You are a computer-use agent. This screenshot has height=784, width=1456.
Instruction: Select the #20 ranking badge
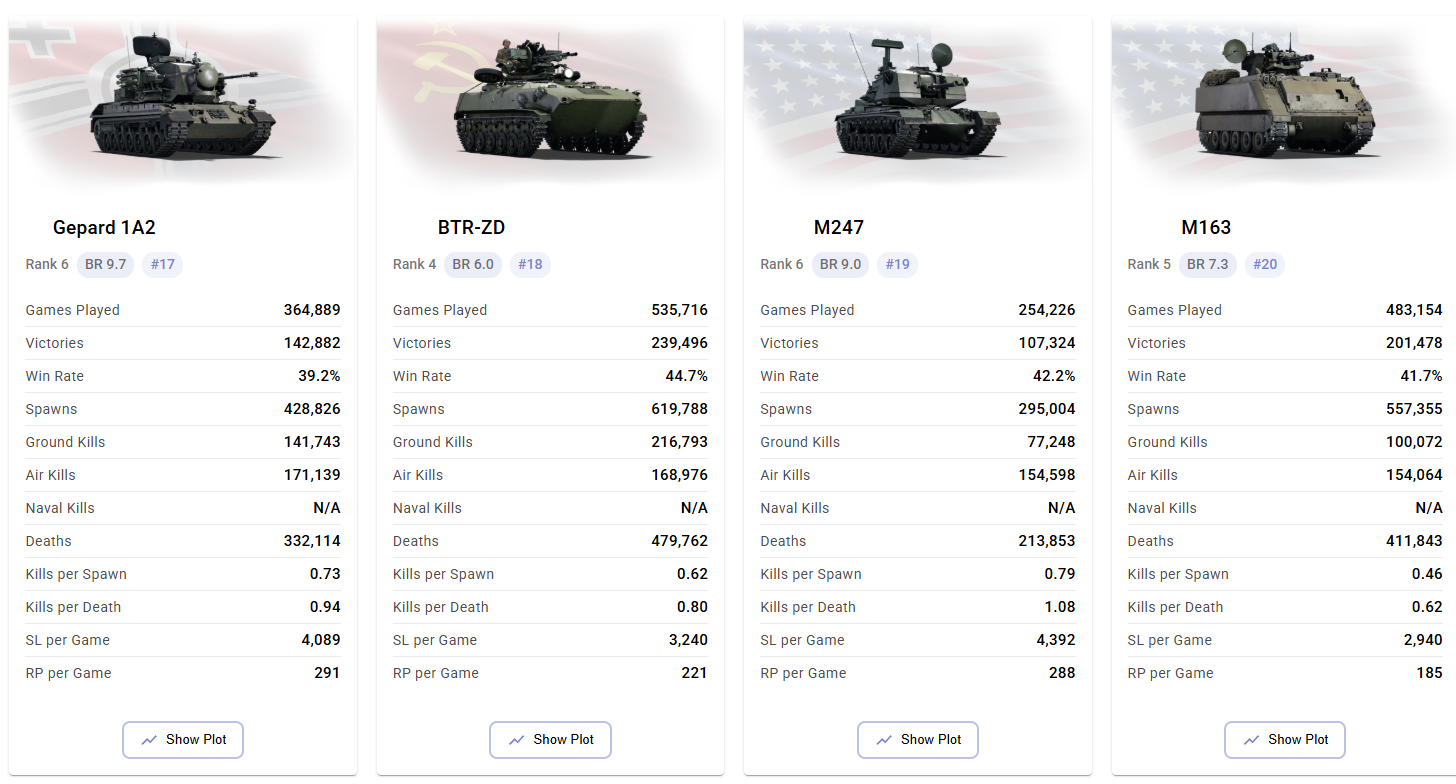pyautogui.click(x=1265, y=264)
